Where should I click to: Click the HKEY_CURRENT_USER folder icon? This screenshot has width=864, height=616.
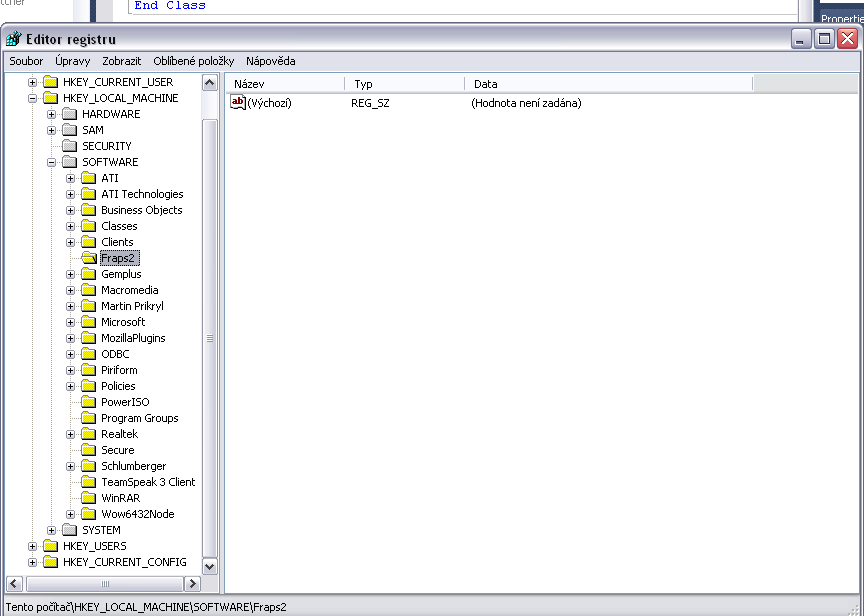51,82
